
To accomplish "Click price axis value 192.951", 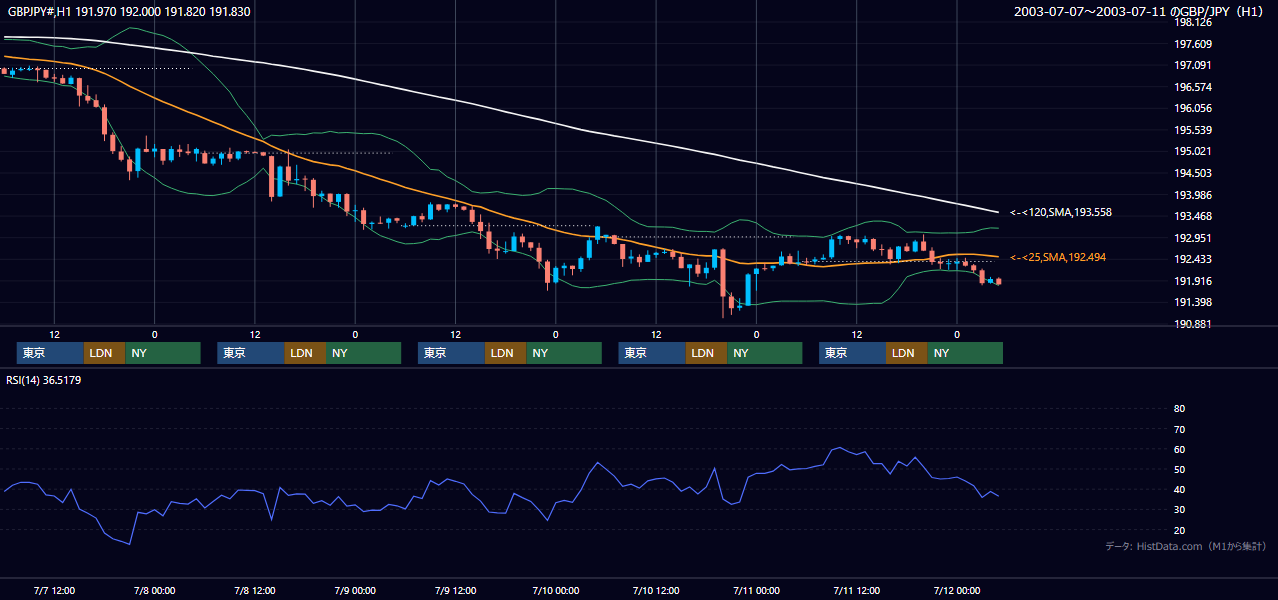I will tap(1194, 238).
